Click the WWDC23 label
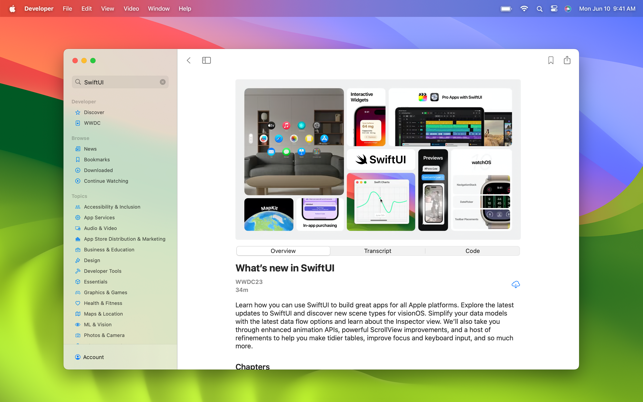The image size is (643, 402). [249, 282]
